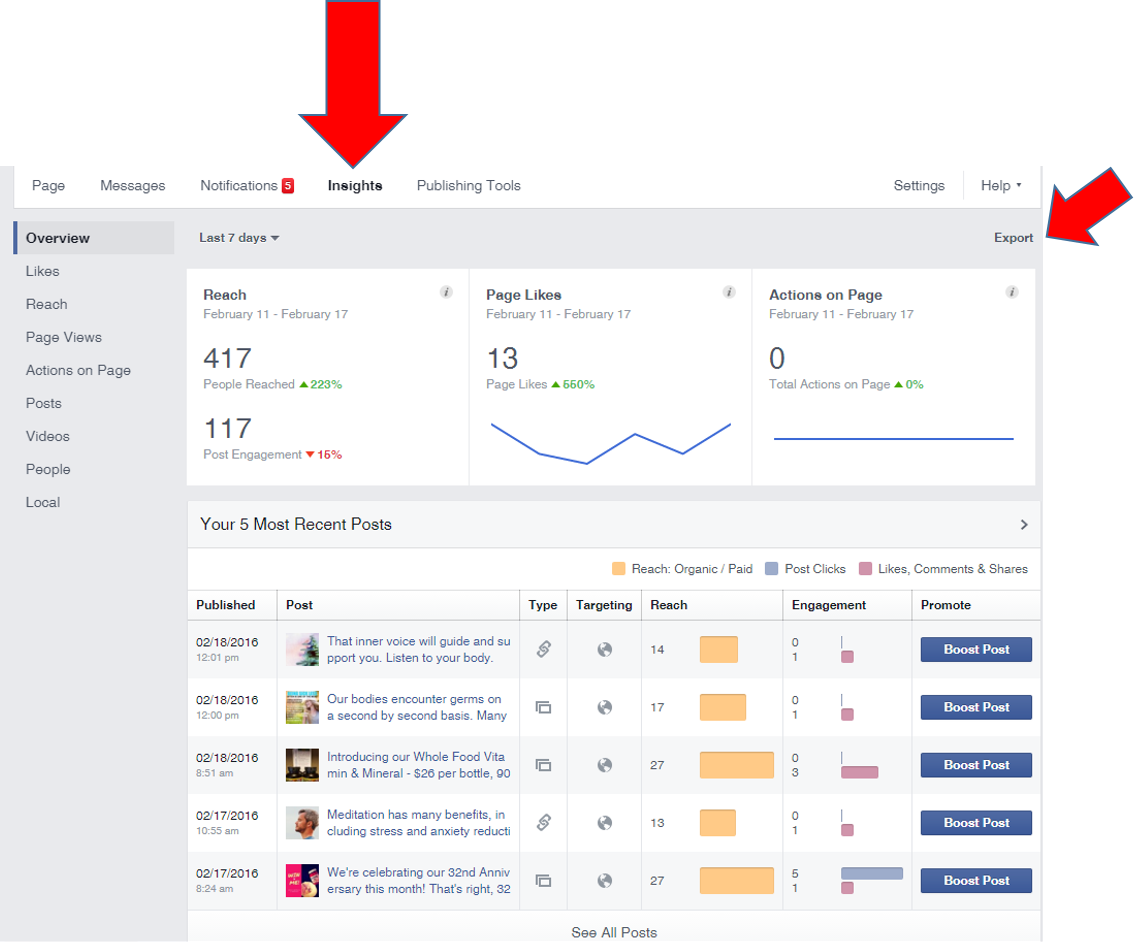Click the globe targeting icon for germs post
The image size is (1134, 942).
pos(604,707)
